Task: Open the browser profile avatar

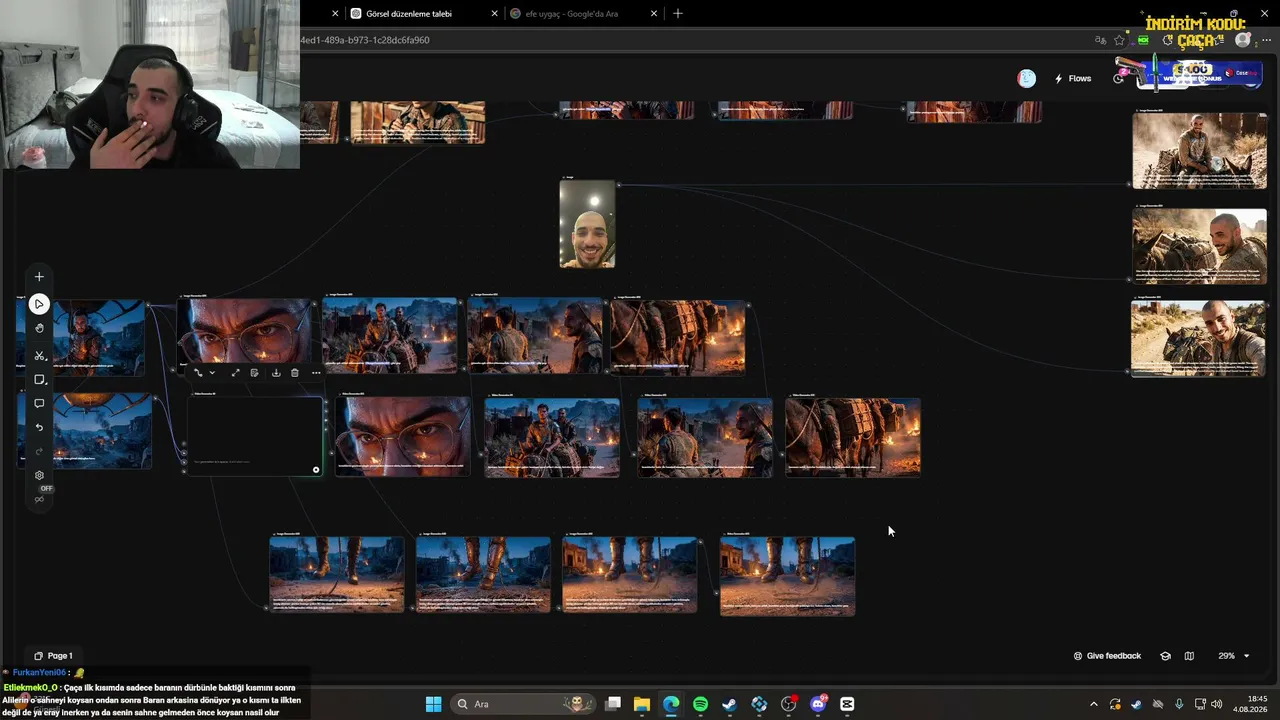Action: coord(1243,40)
